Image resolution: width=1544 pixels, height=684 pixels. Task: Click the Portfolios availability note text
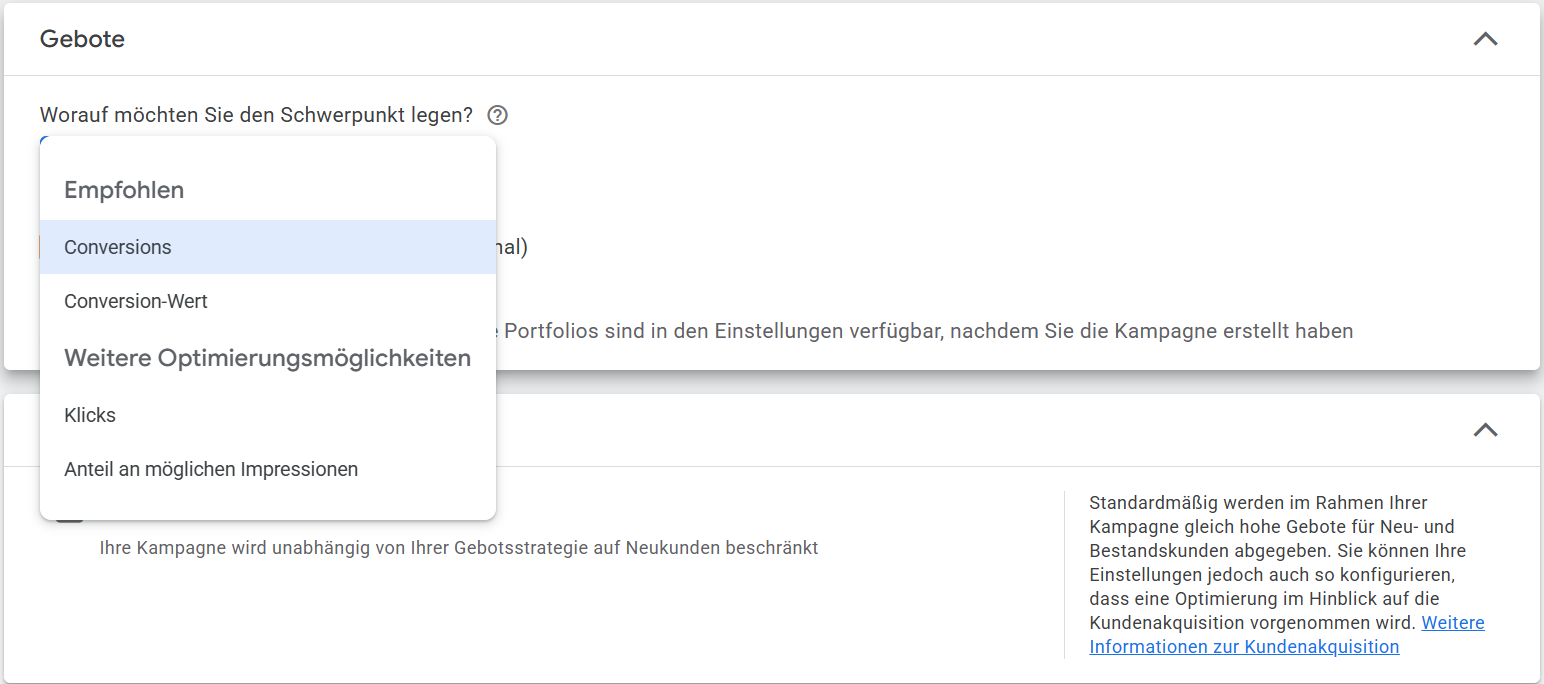(927, 331)
